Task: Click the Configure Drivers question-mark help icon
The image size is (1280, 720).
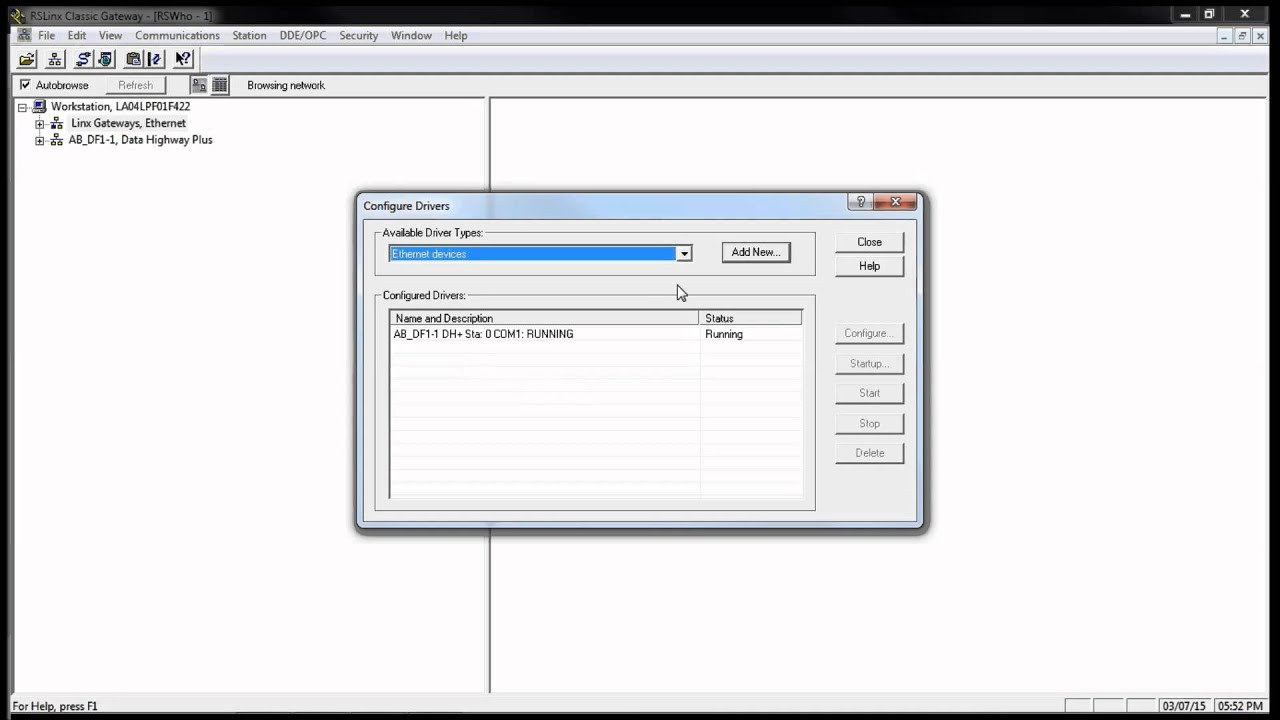Action: 861,202
